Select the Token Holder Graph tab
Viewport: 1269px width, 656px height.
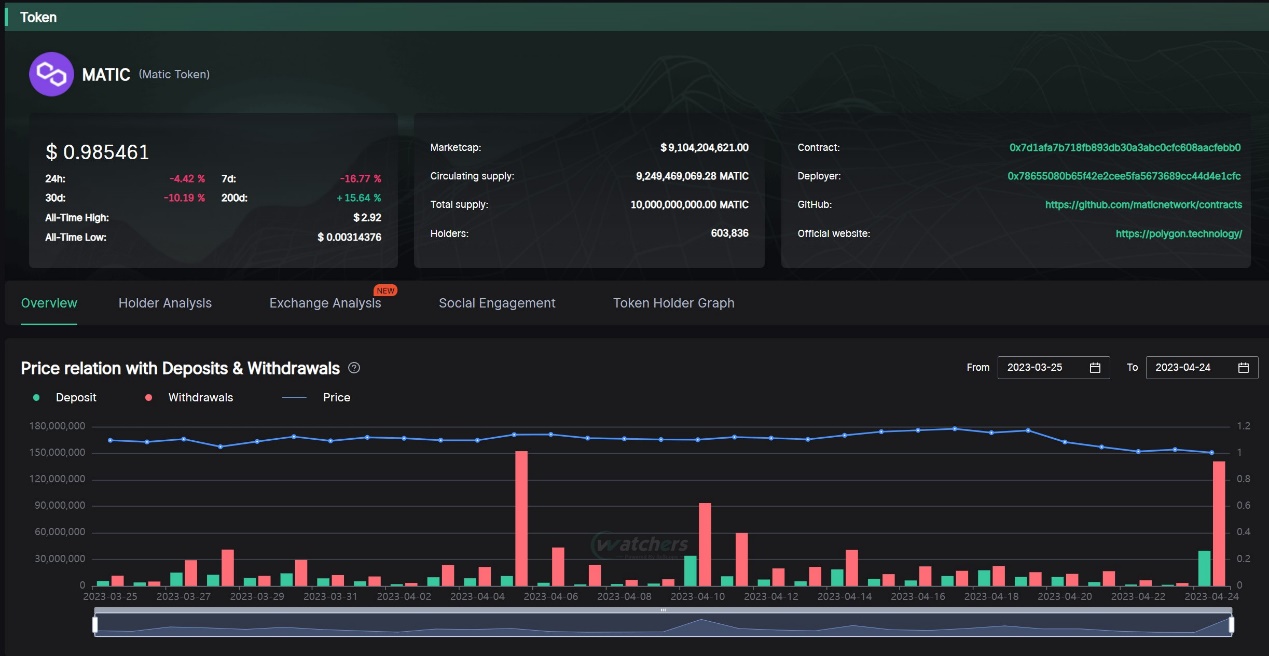(x=673, y=303)
